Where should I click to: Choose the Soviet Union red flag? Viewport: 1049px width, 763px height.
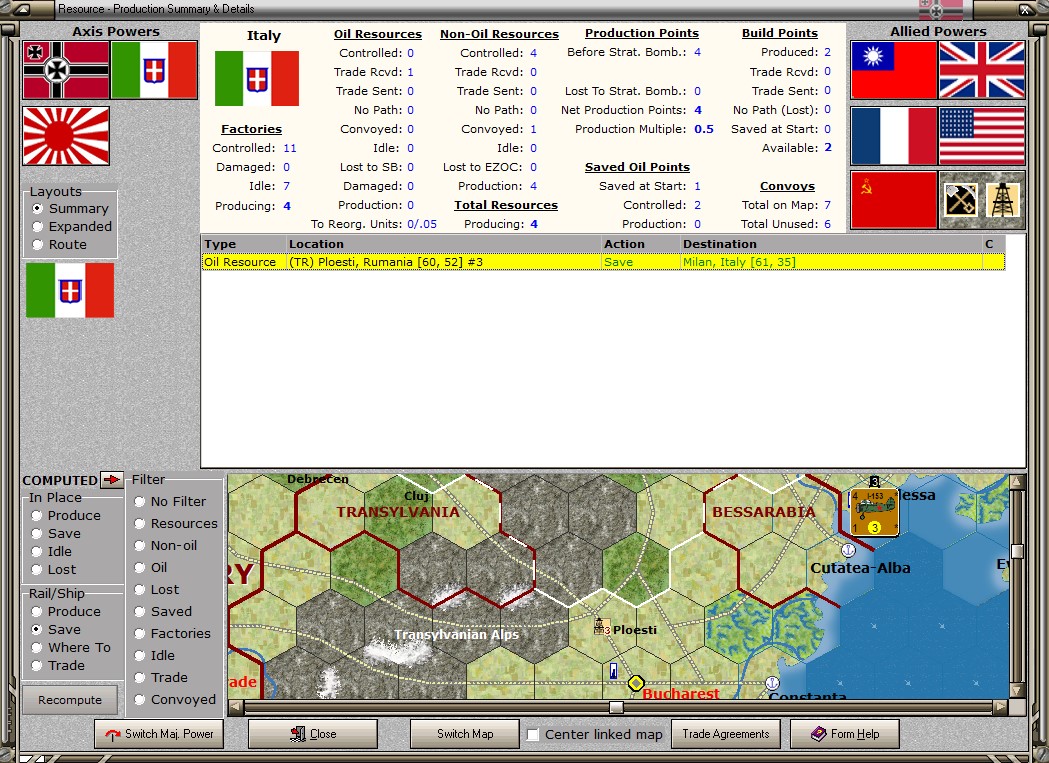(894, 200)
